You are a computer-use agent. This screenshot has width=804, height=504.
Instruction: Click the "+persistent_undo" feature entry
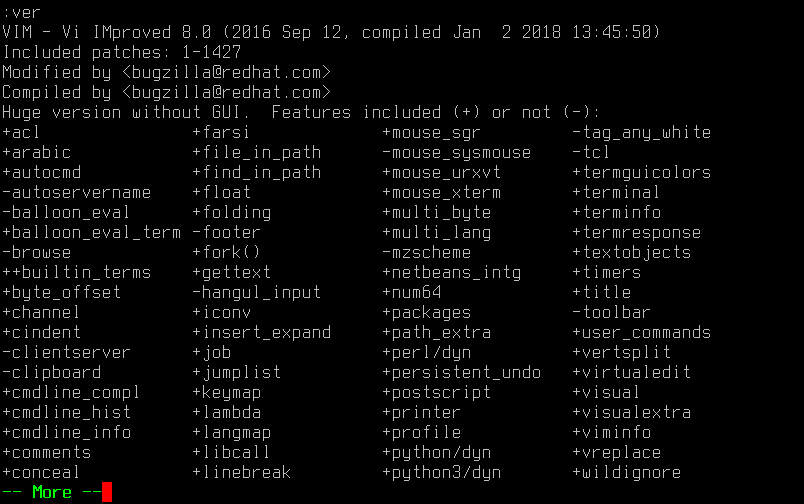point(461,372)
